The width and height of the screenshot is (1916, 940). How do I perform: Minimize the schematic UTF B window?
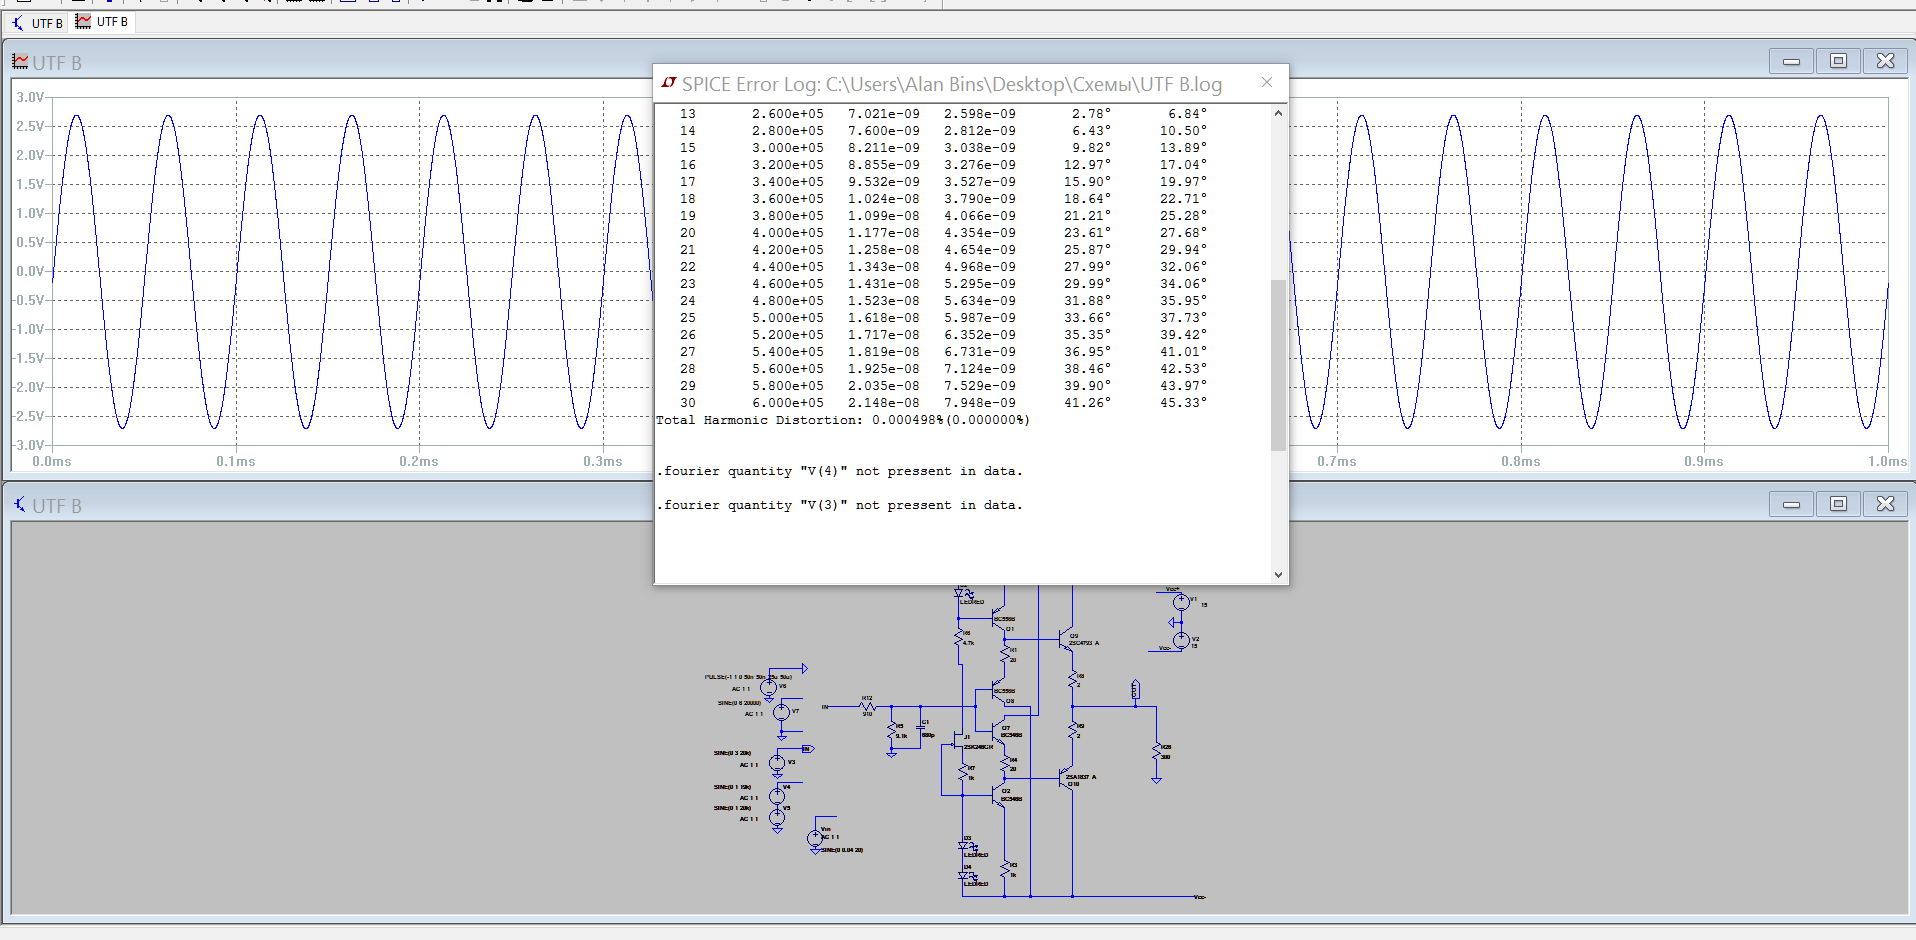pos(1791,504)
